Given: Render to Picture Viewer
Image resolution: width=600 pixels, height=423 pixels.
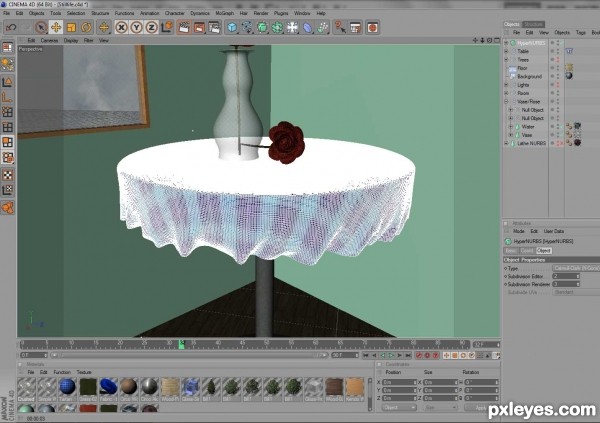Looking at the screenshot, I should point(199,28).
